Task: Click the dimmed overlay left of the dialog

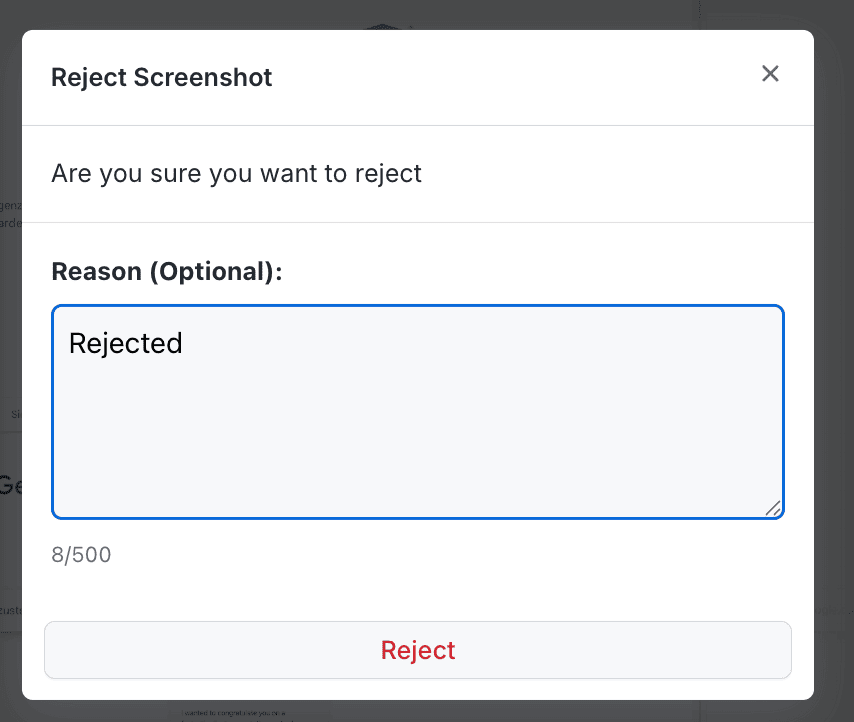Action: (10, 360)
